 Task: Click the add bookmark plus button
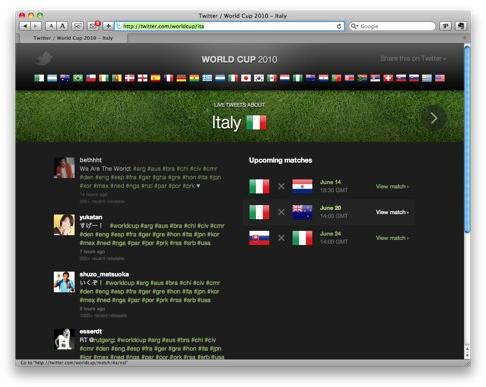pyautogui.click(x=108, y=26)
